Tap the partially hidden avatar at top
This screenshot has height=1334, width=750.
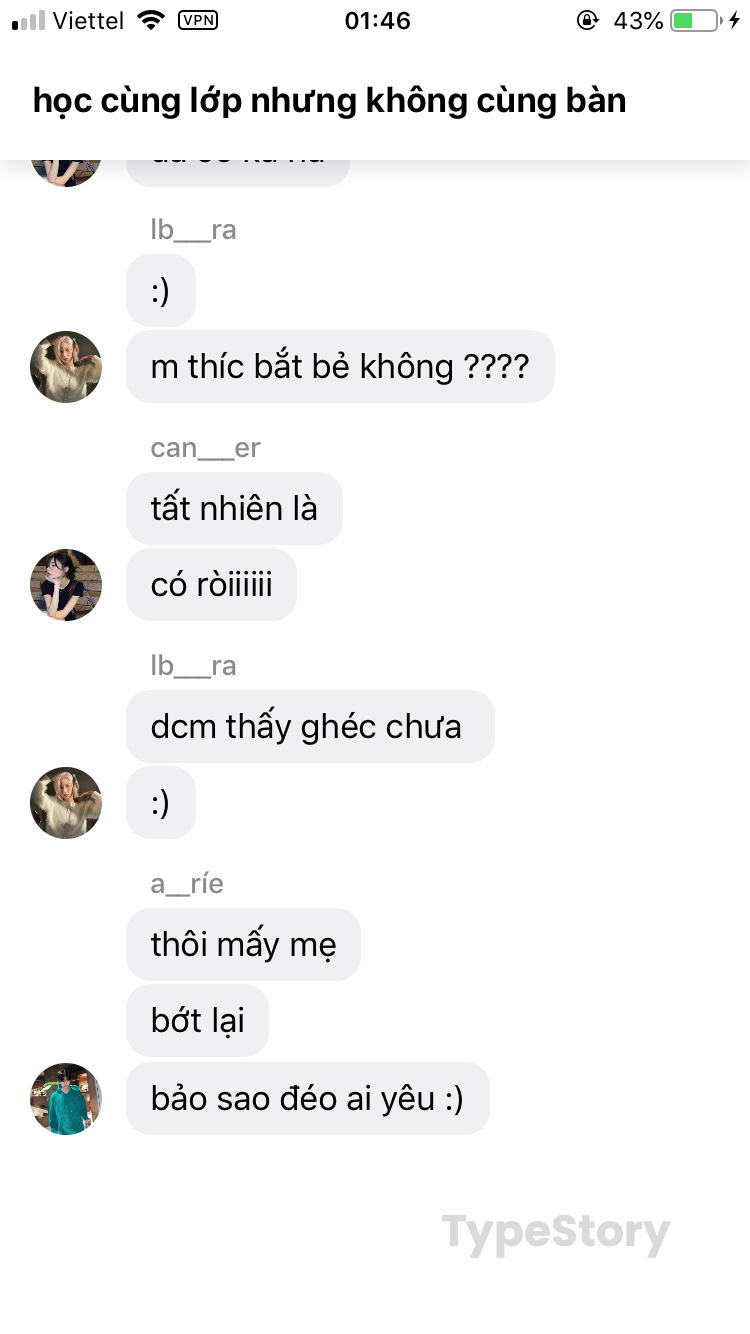tap(66, 172)
